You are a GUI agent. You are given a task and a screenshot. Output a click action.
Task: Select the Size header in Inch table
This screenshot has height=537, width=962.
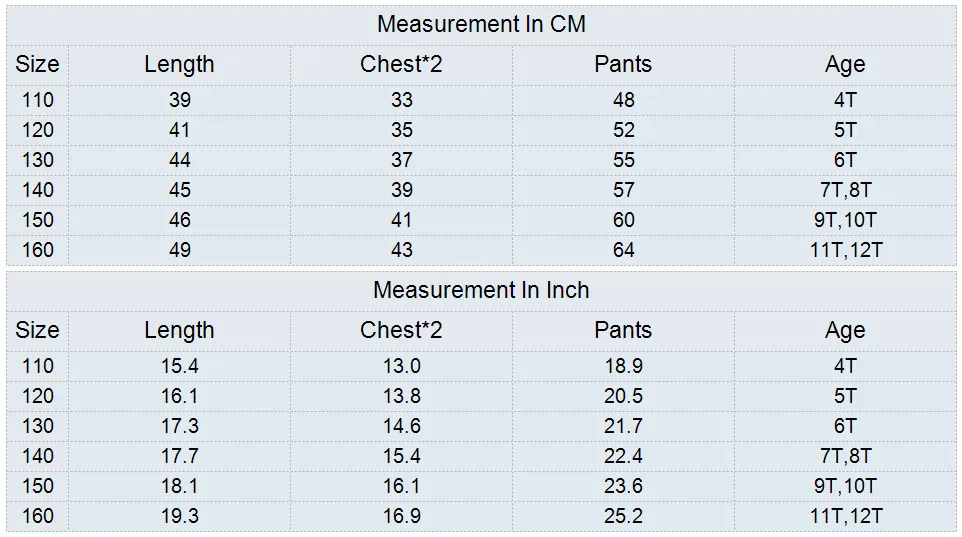pyautogui.click(x=37, y=330)
